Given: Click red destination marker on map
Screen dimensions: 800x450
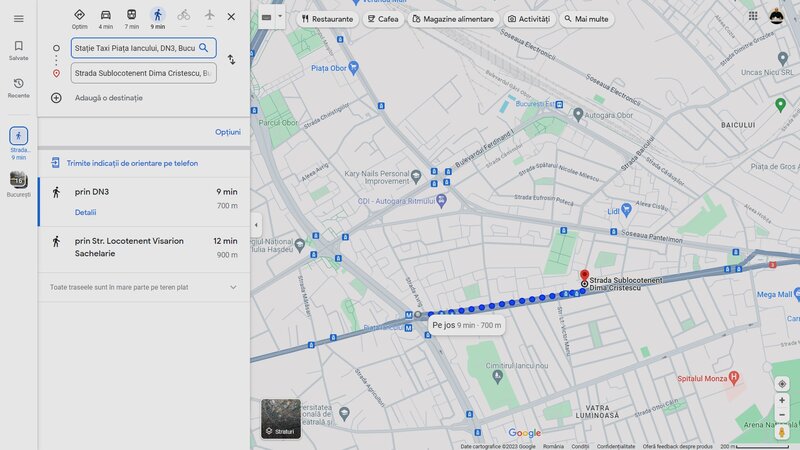Looking at the screenshot, I should click(584, 276).
